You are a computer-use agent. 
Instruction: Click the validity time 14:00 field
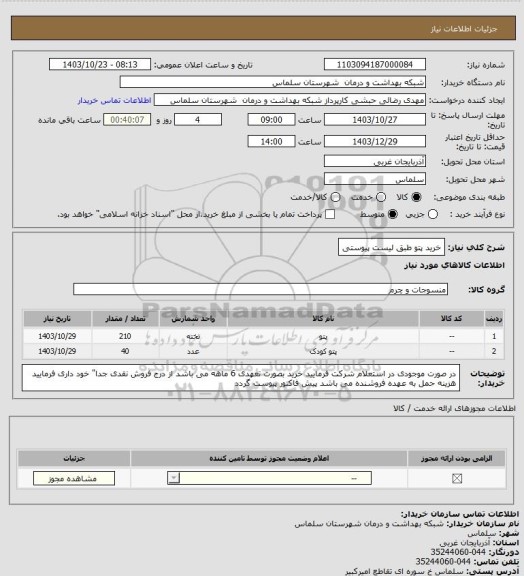[271, 141]
